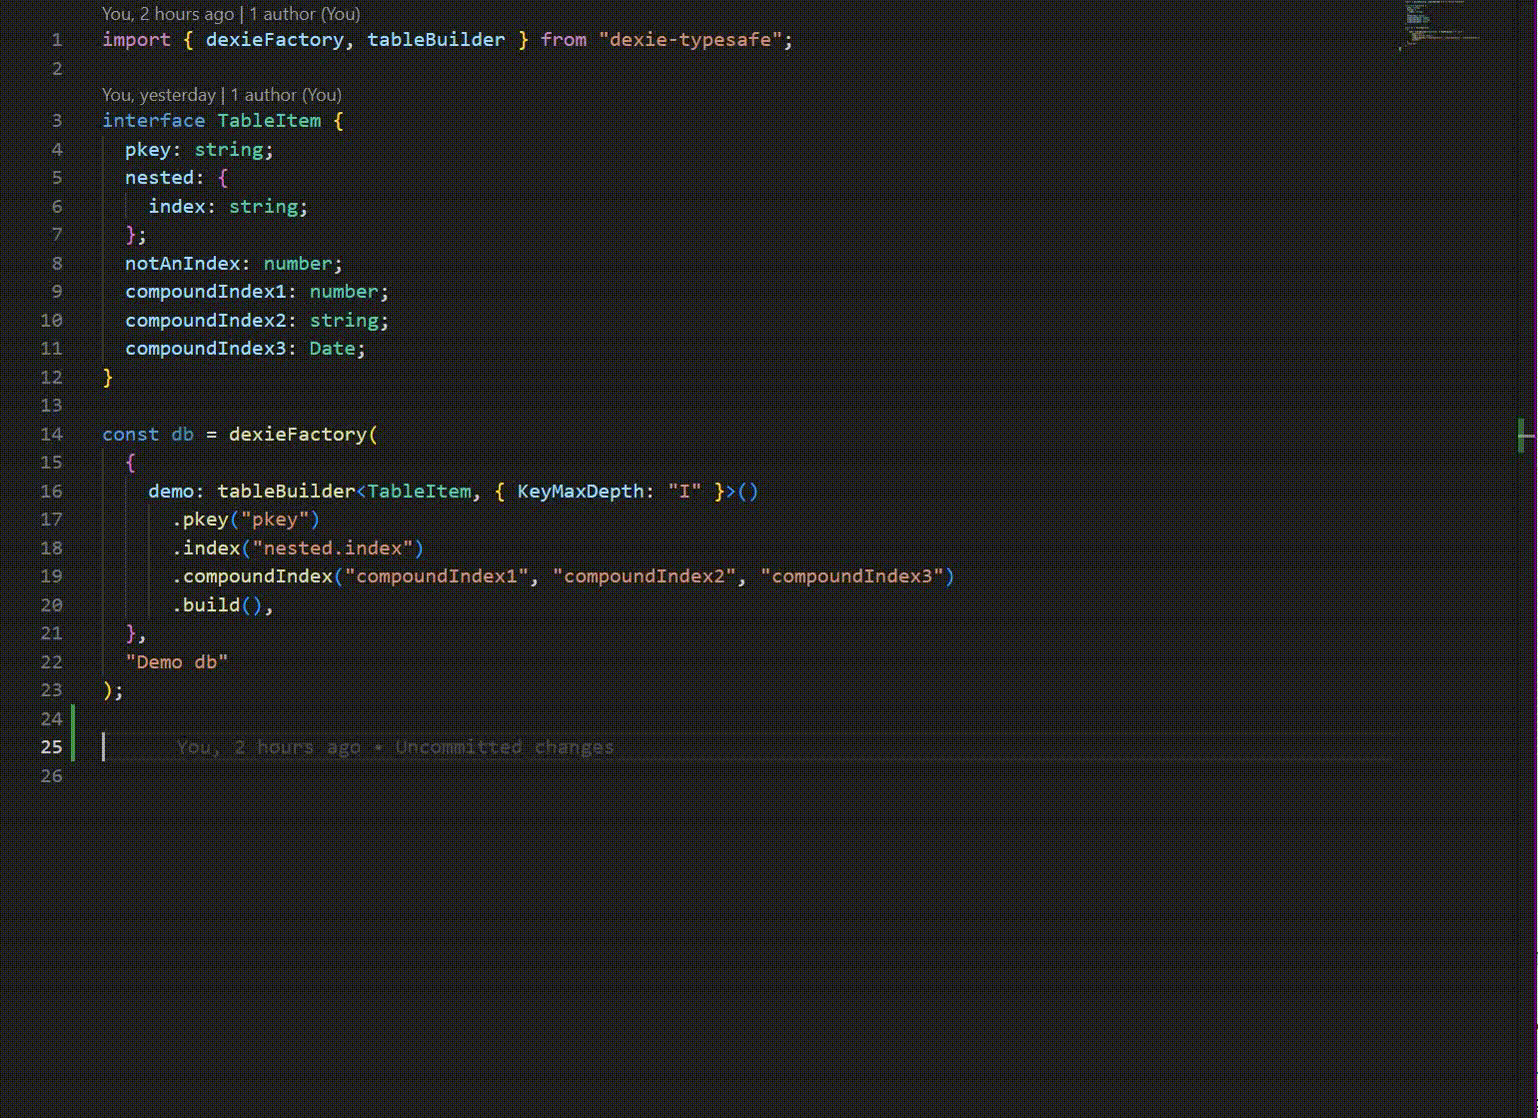Click "dexieFactory" in the import statement
This screenshot has width=1538, height=1118.
tap(274, 40)
